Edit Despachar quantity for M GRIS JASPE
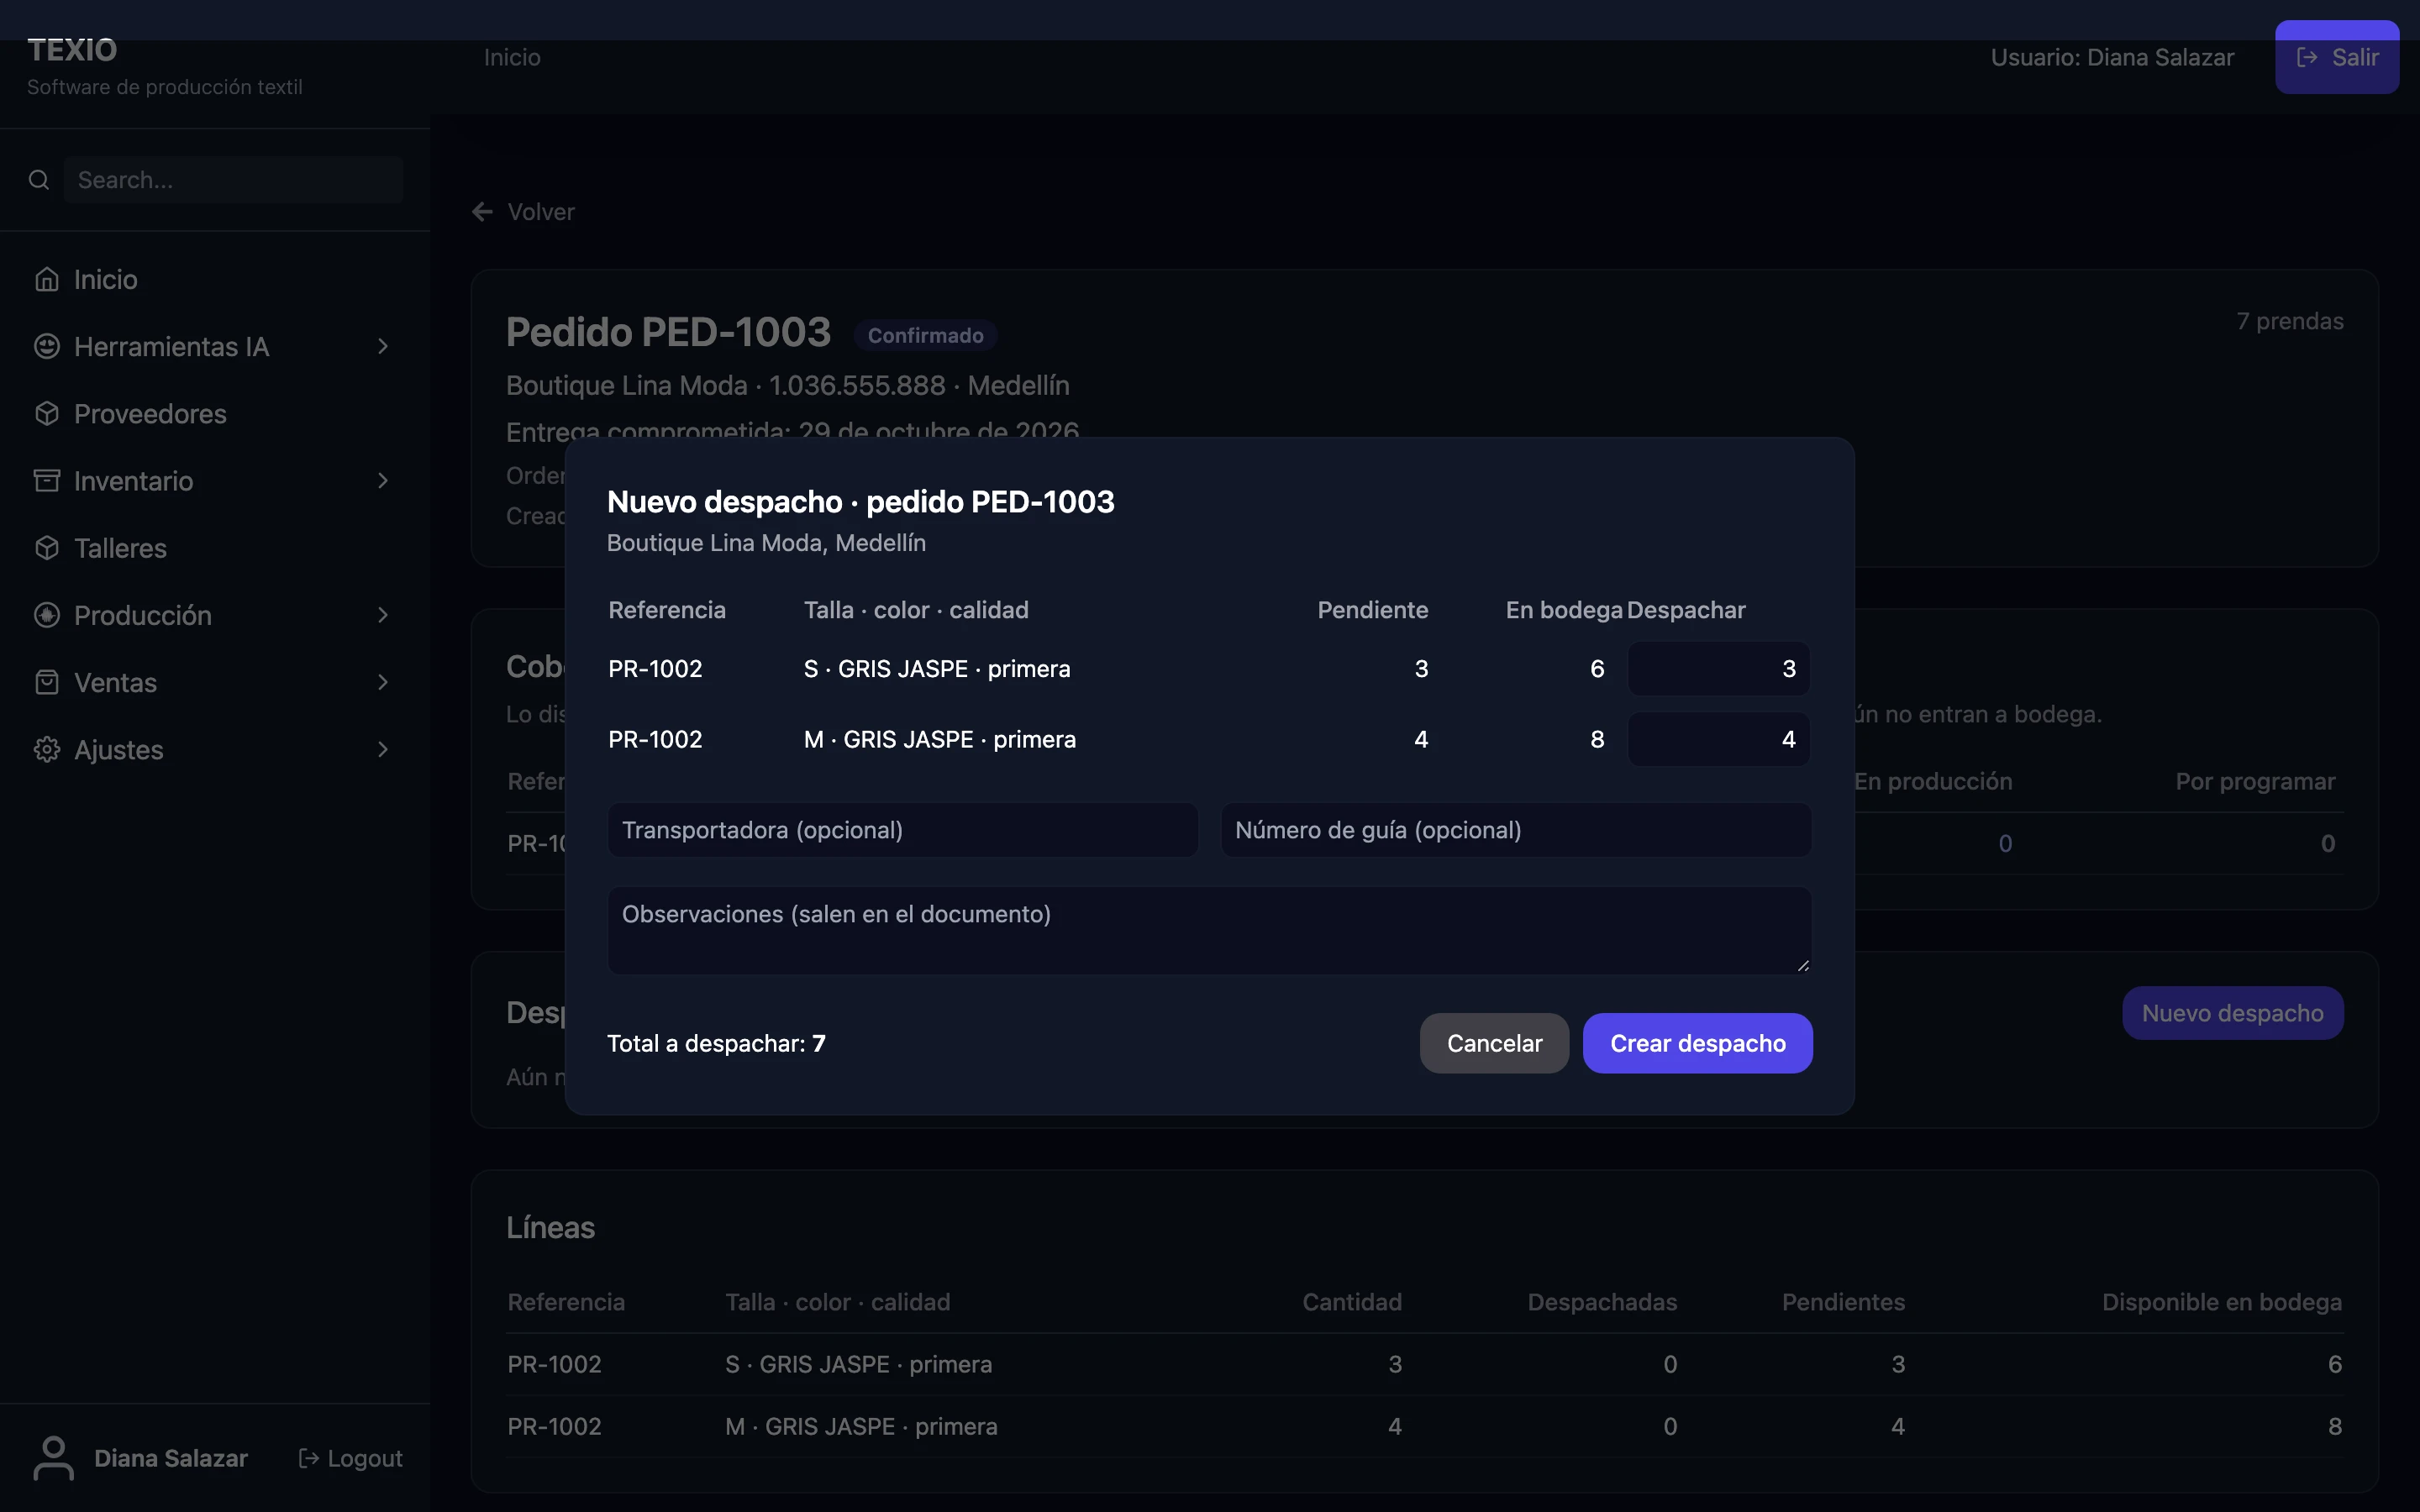 pos(1718,739)
